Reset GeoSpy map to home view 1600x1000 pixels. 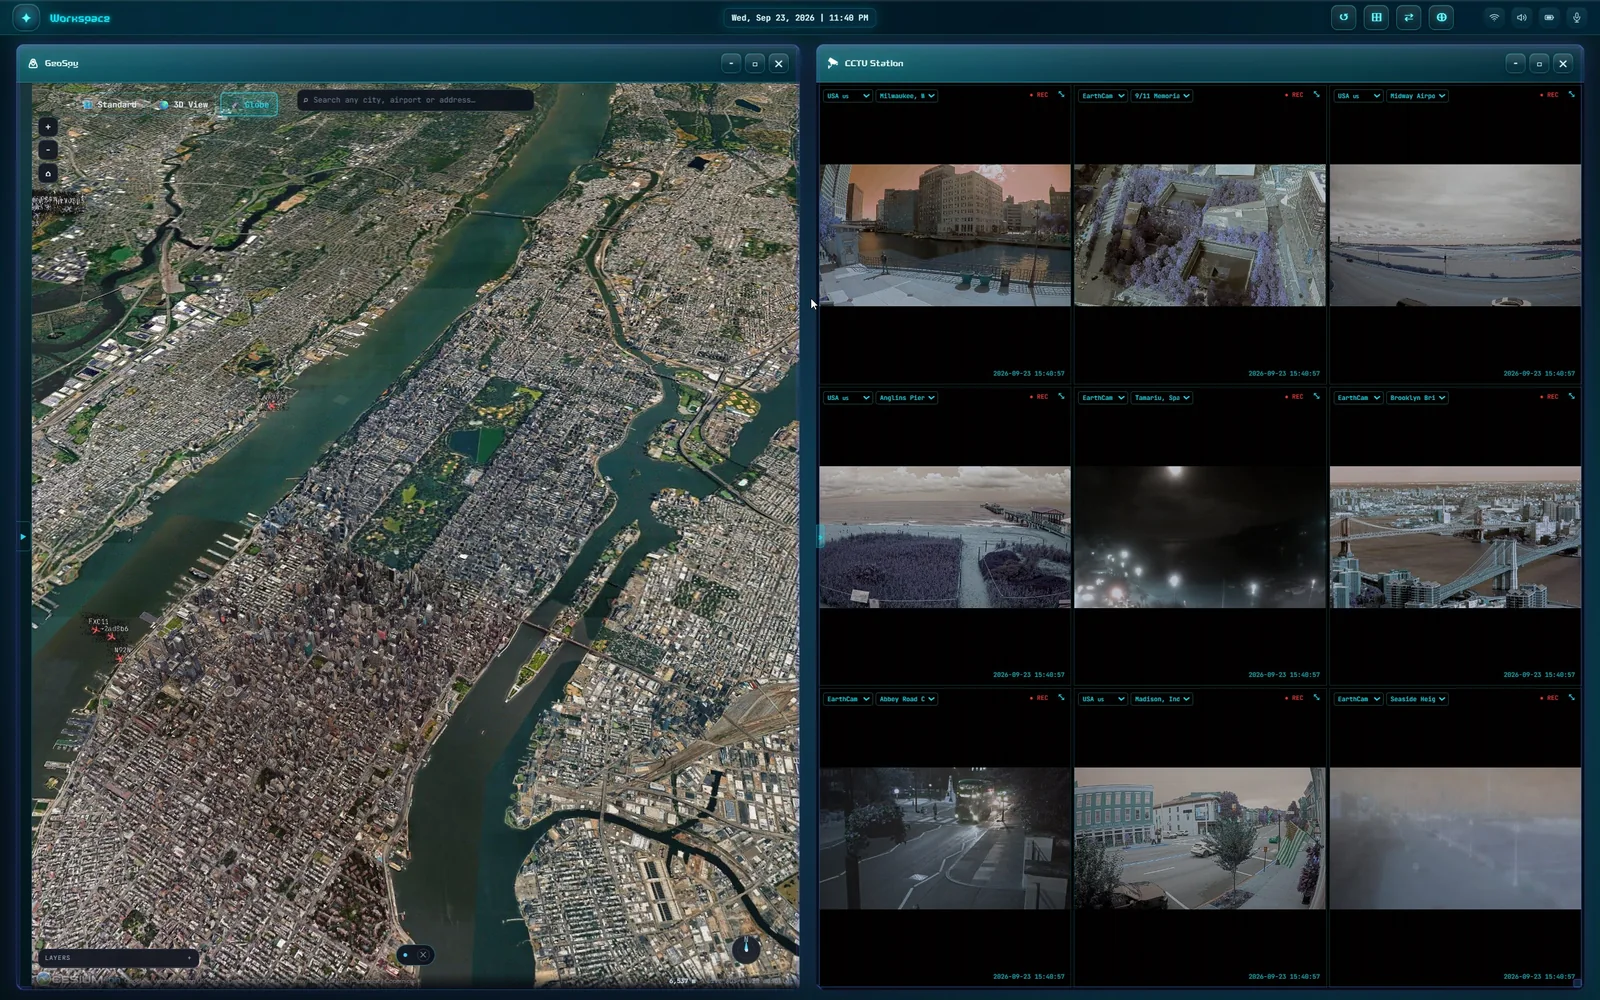pyautogui.click(x=48, y=173)
